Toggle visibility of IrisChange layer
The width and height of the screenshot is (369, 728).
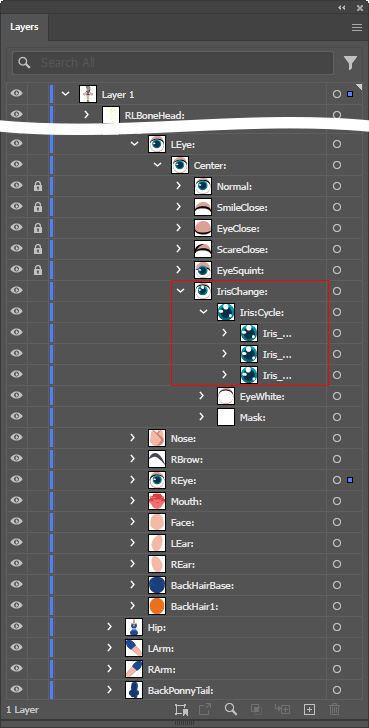17,291
